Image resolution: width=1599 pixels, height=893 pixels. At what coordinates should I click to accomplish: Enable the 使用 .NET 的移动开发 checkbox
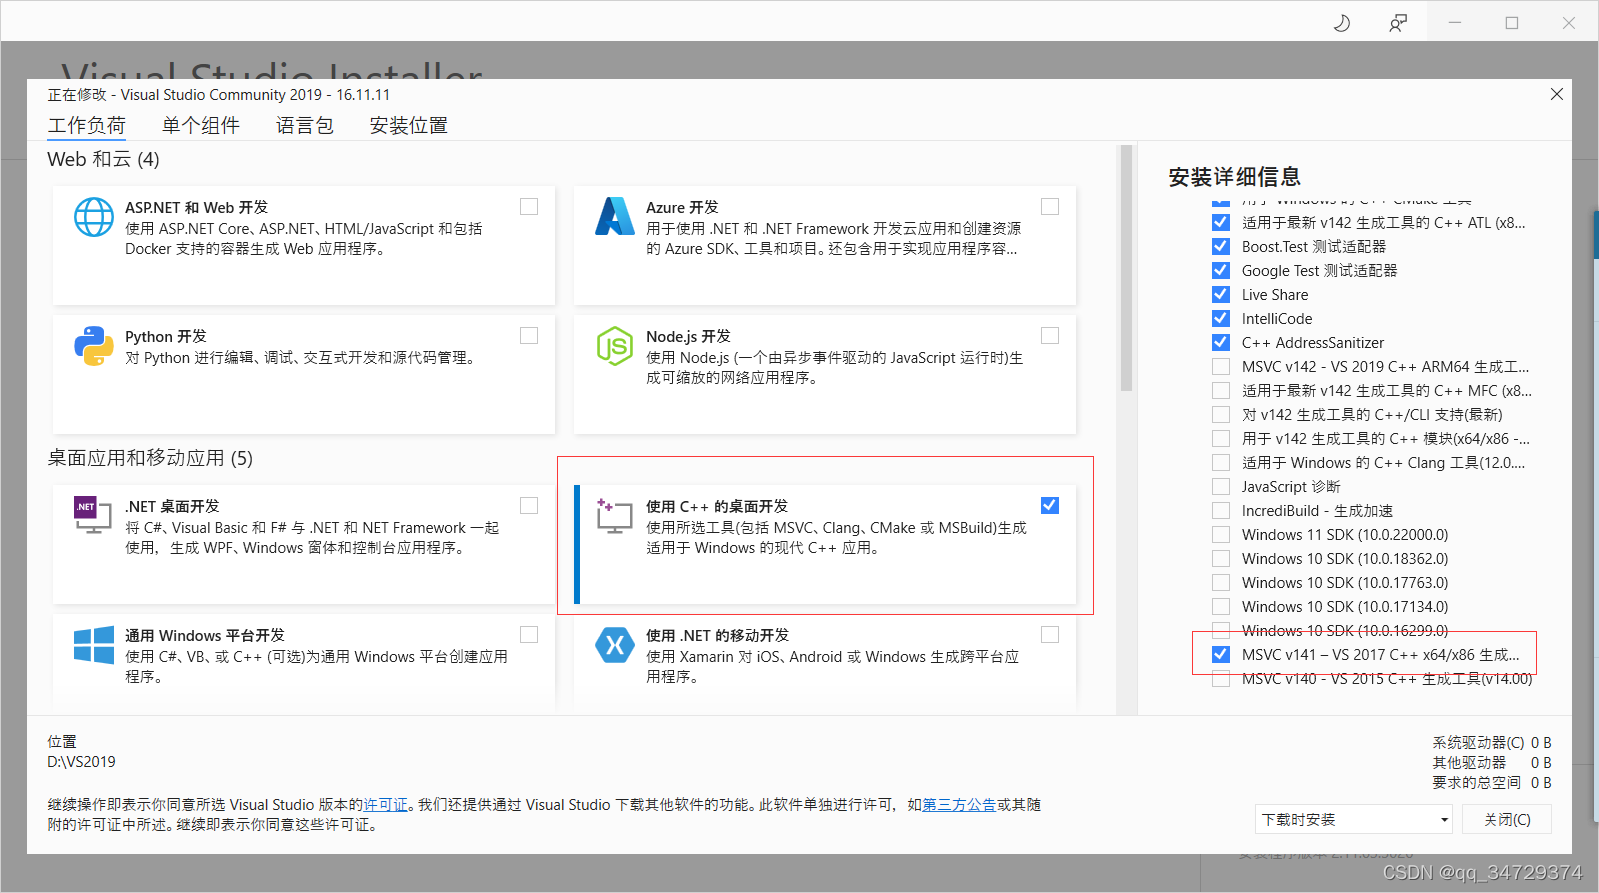1050,634
